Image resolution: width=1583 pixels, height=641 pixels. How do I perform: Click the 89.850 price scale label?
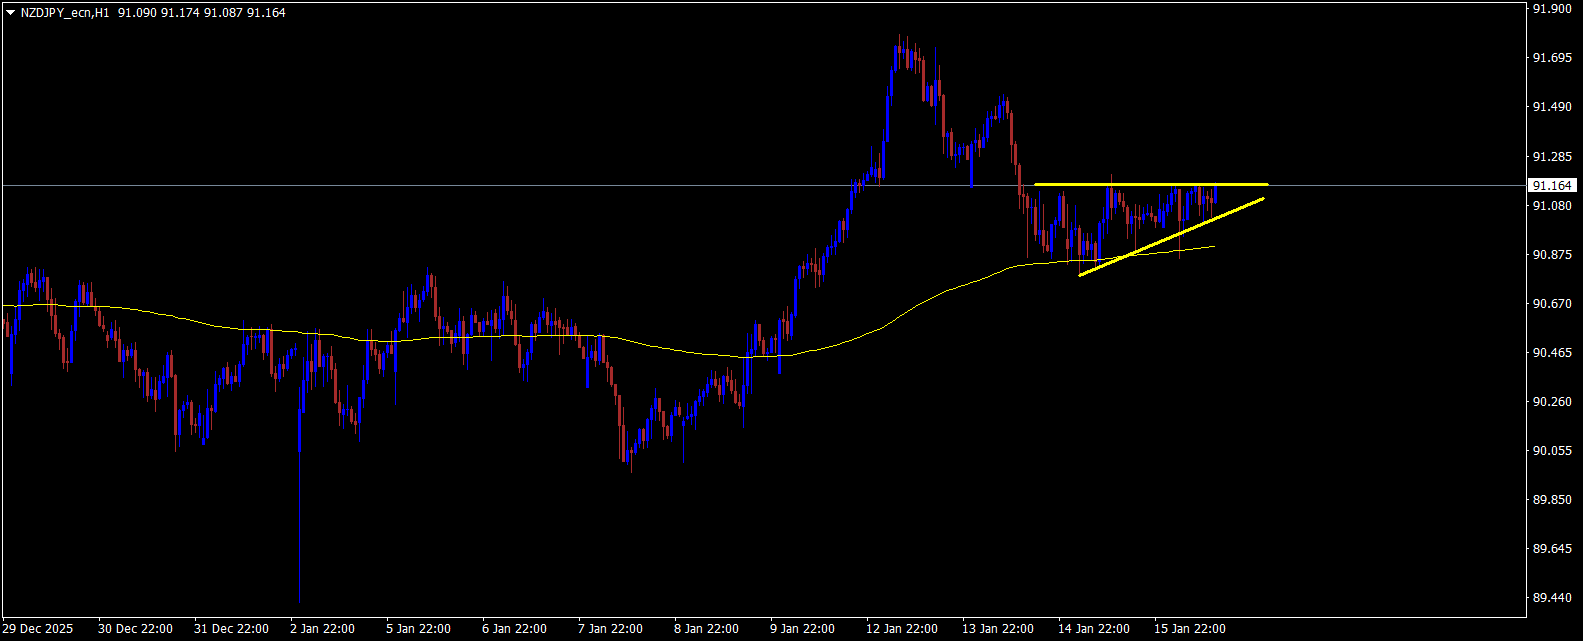1553,500
